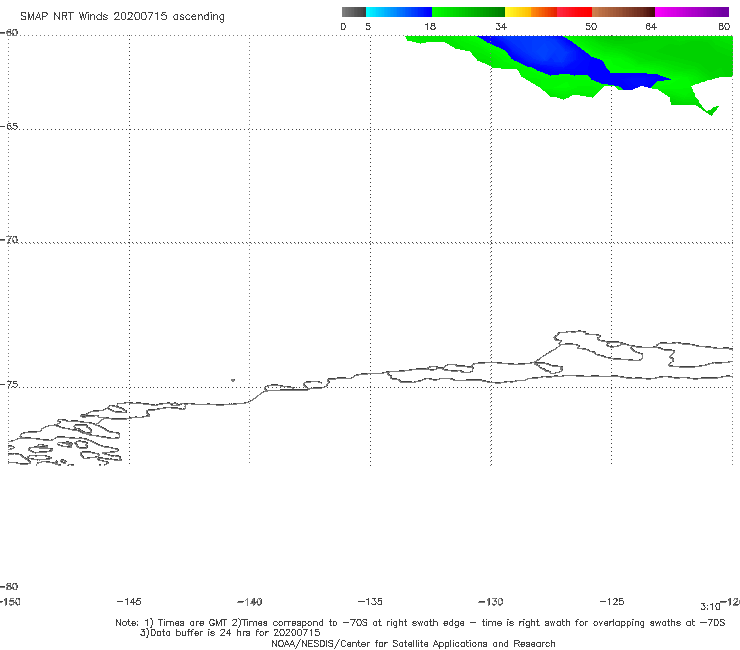Click the blue low-wind region on the map
Viewport: 740px width, 650px height.
pos(552,57)
